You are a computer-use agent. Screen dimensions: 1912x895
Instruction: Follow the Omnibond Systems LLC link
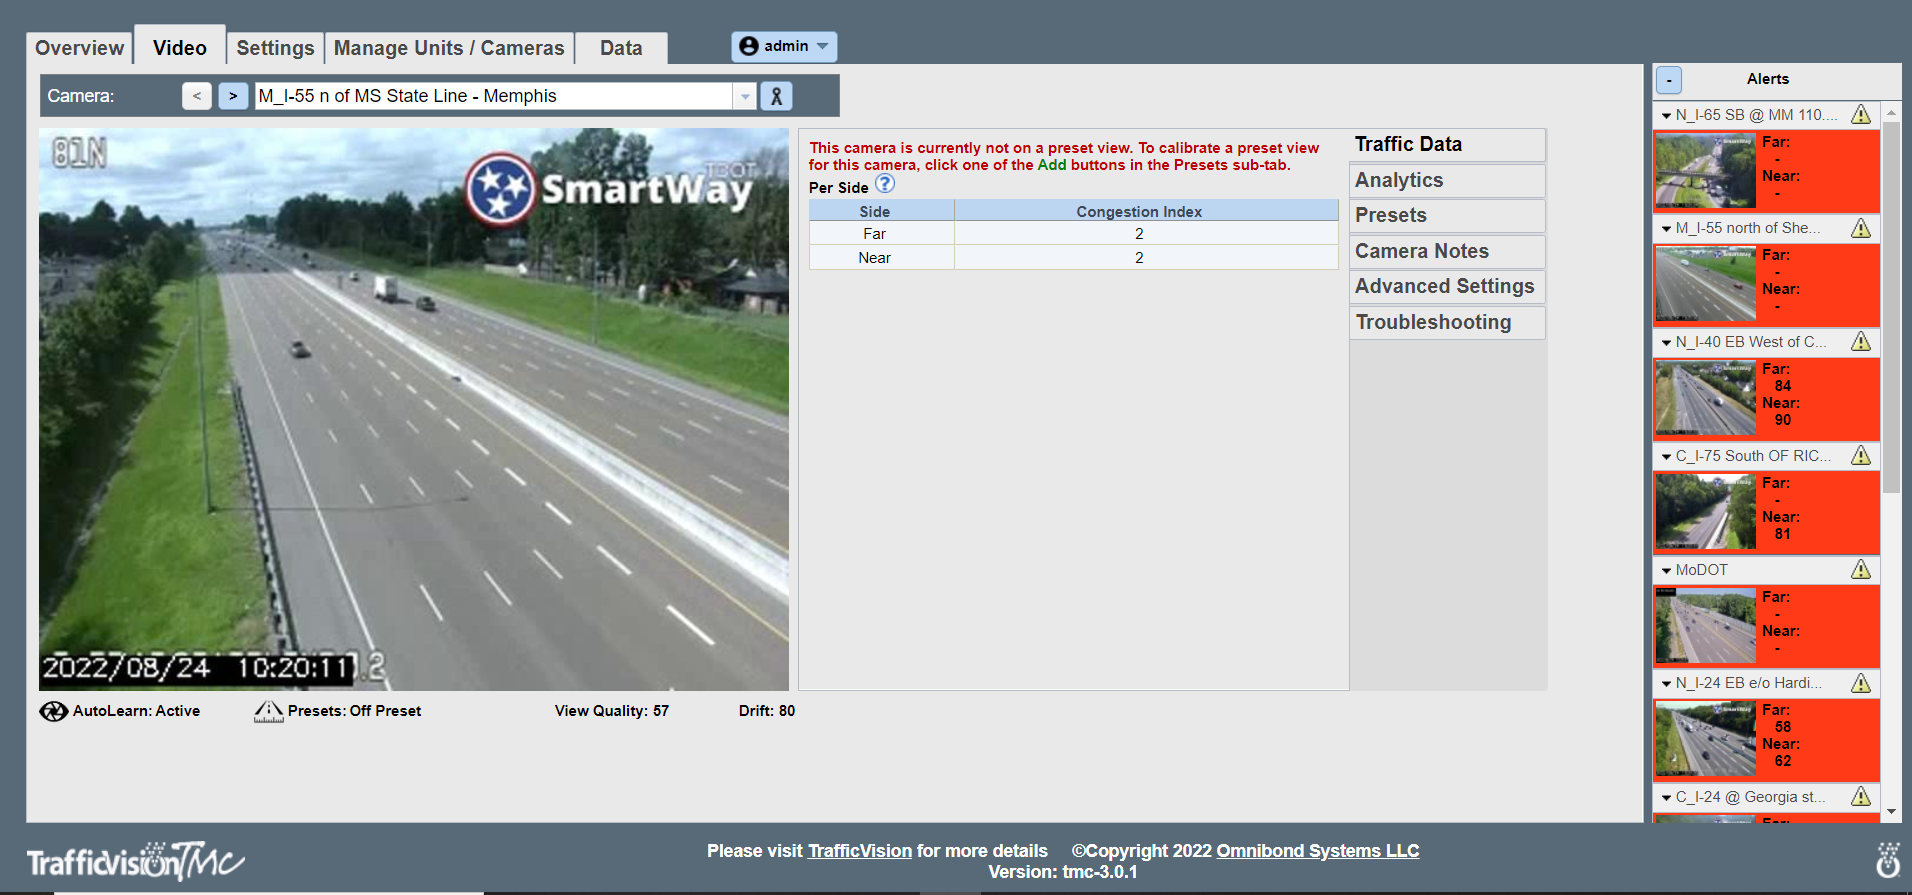[x=1317, y=851]
